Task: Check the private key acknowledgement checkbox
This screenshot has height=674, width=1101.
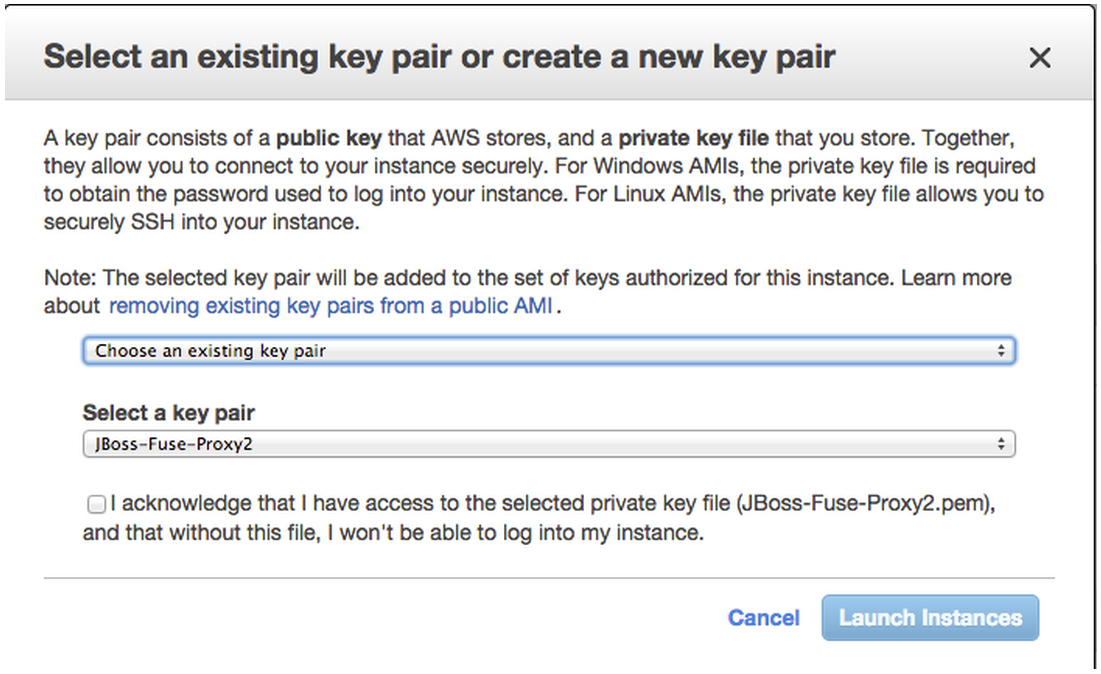Action: point(96,504)
